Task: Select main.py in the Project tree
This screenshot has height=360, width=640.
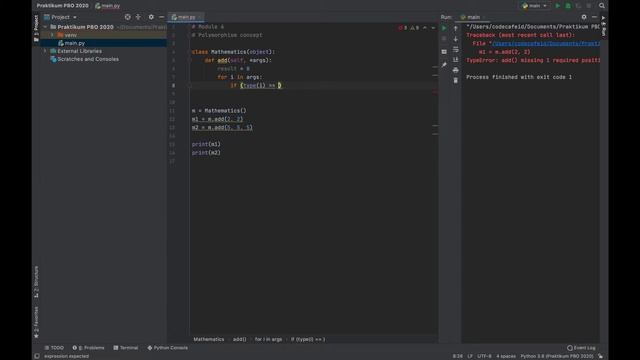Action: point(75,43)
